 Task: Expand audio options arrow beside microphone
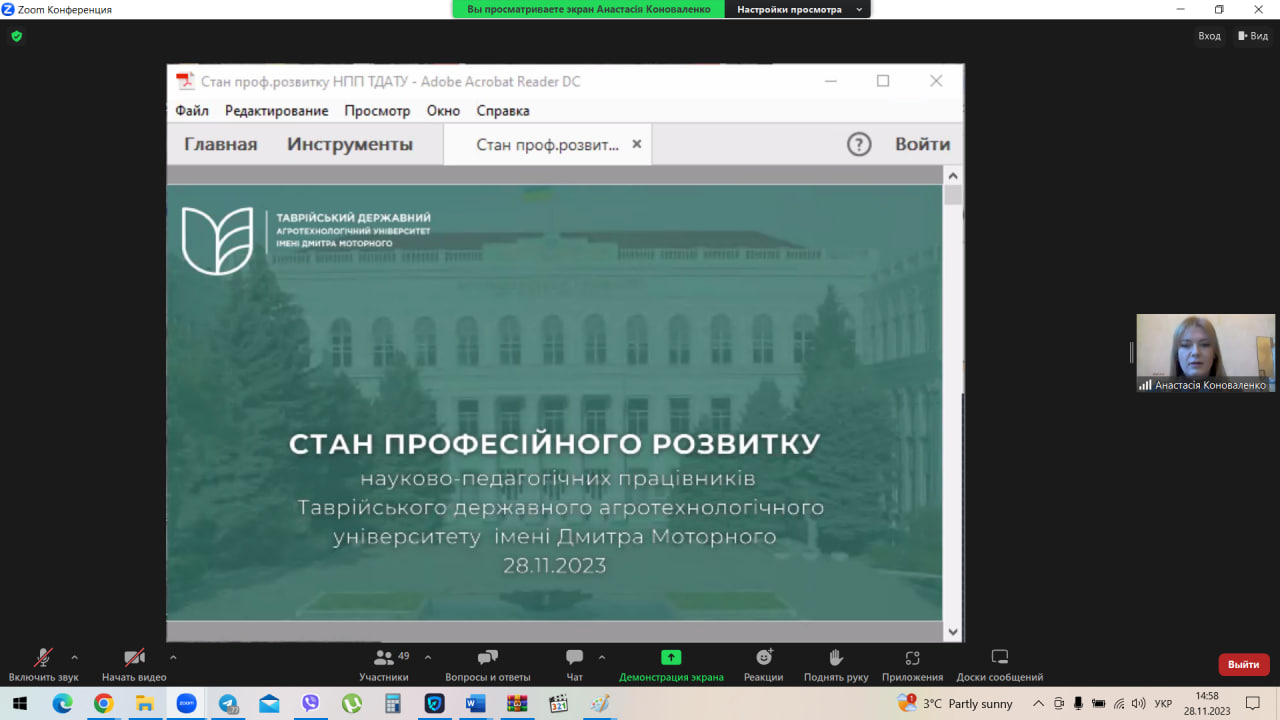(x=74, y=657)
